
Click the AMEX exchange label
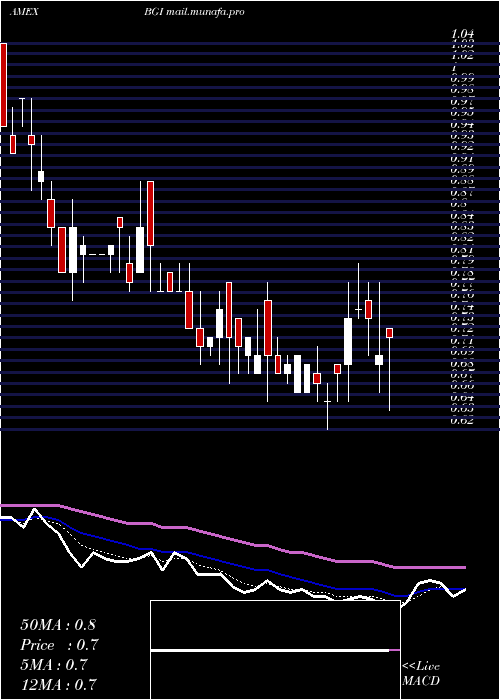click(x=24, y=12)
